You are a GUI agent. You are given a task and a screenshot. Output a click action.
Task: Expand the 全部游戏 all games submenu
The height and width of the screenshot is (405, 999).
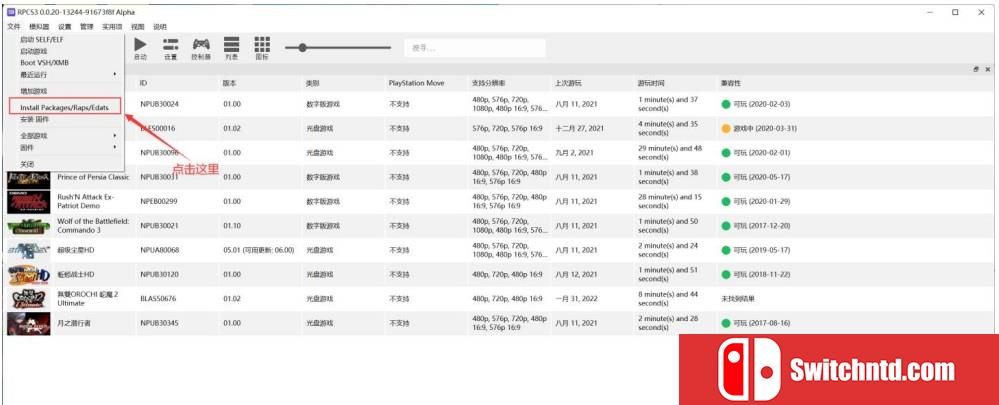(x=65, y=136)
